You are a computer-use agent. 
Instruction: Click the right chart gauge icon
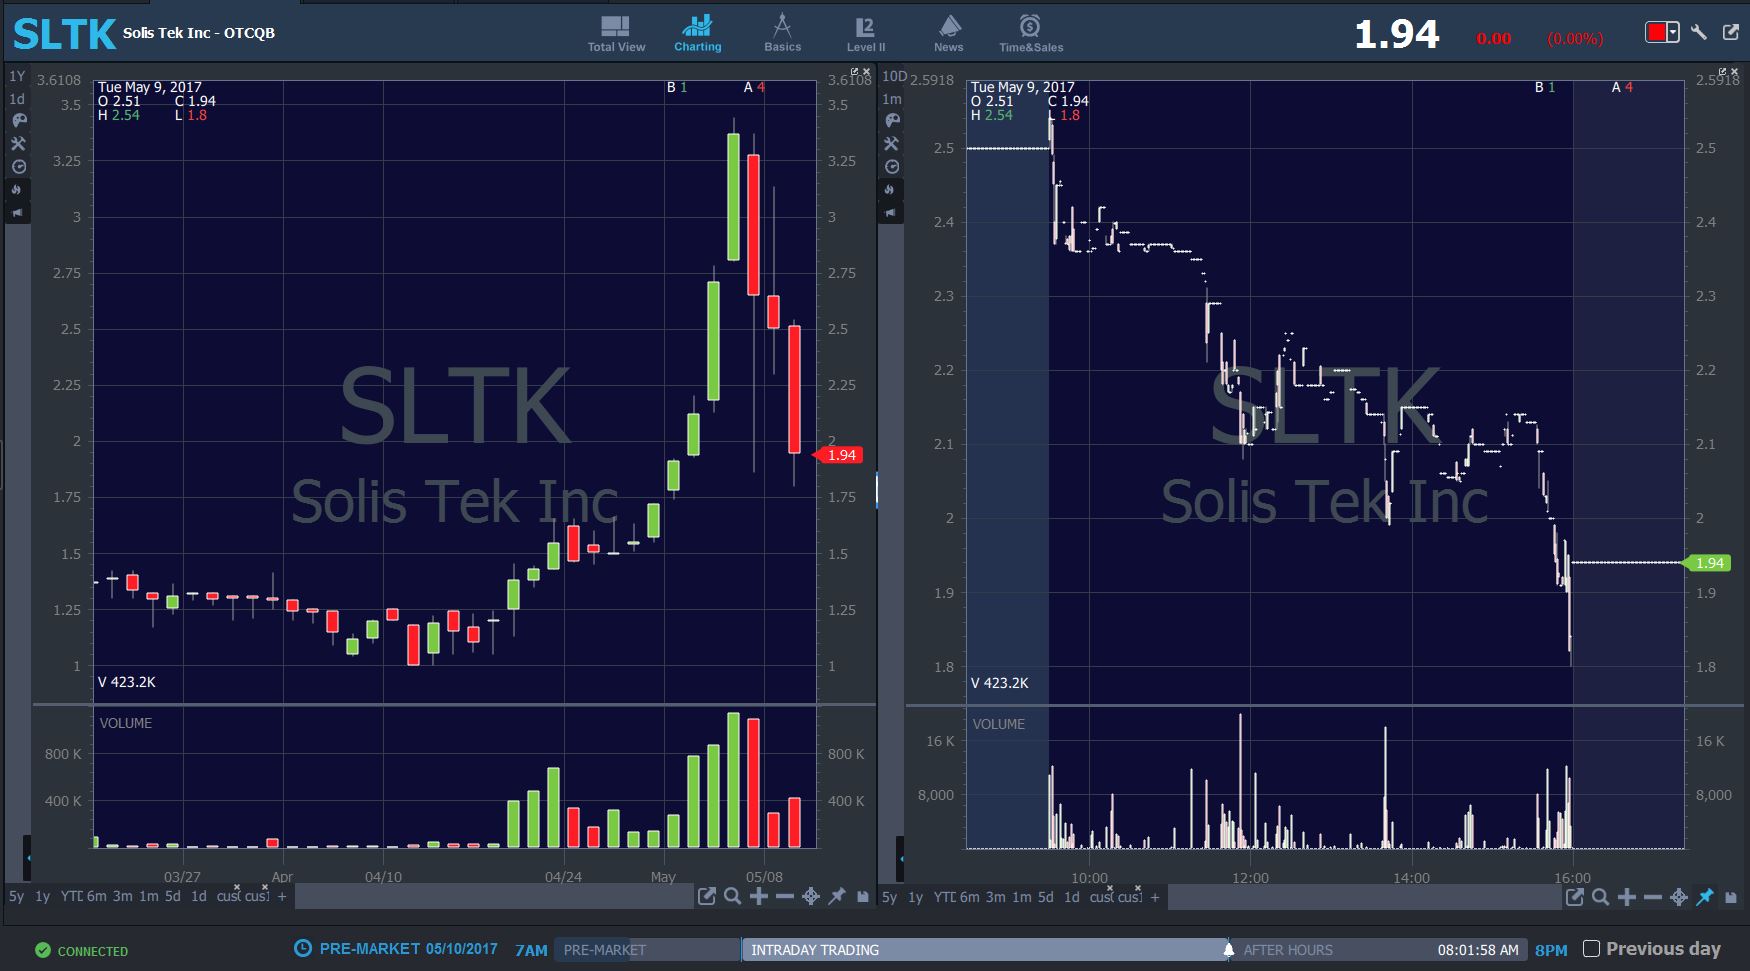(x=892, y=167)
